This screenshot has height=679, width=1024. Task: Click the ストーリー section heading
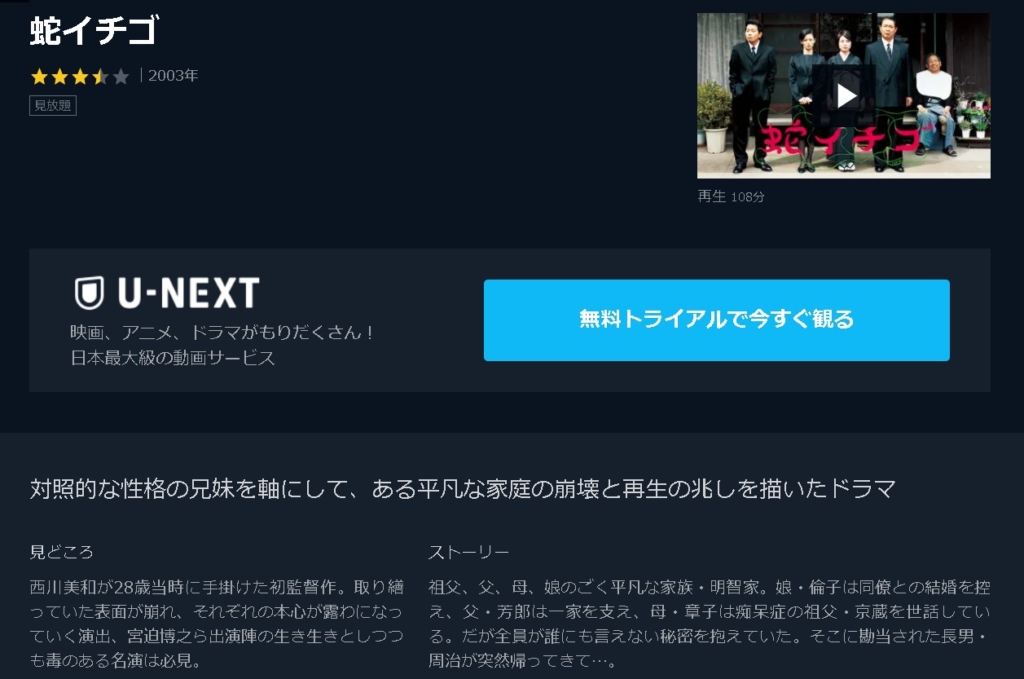[x=469, y=552]
